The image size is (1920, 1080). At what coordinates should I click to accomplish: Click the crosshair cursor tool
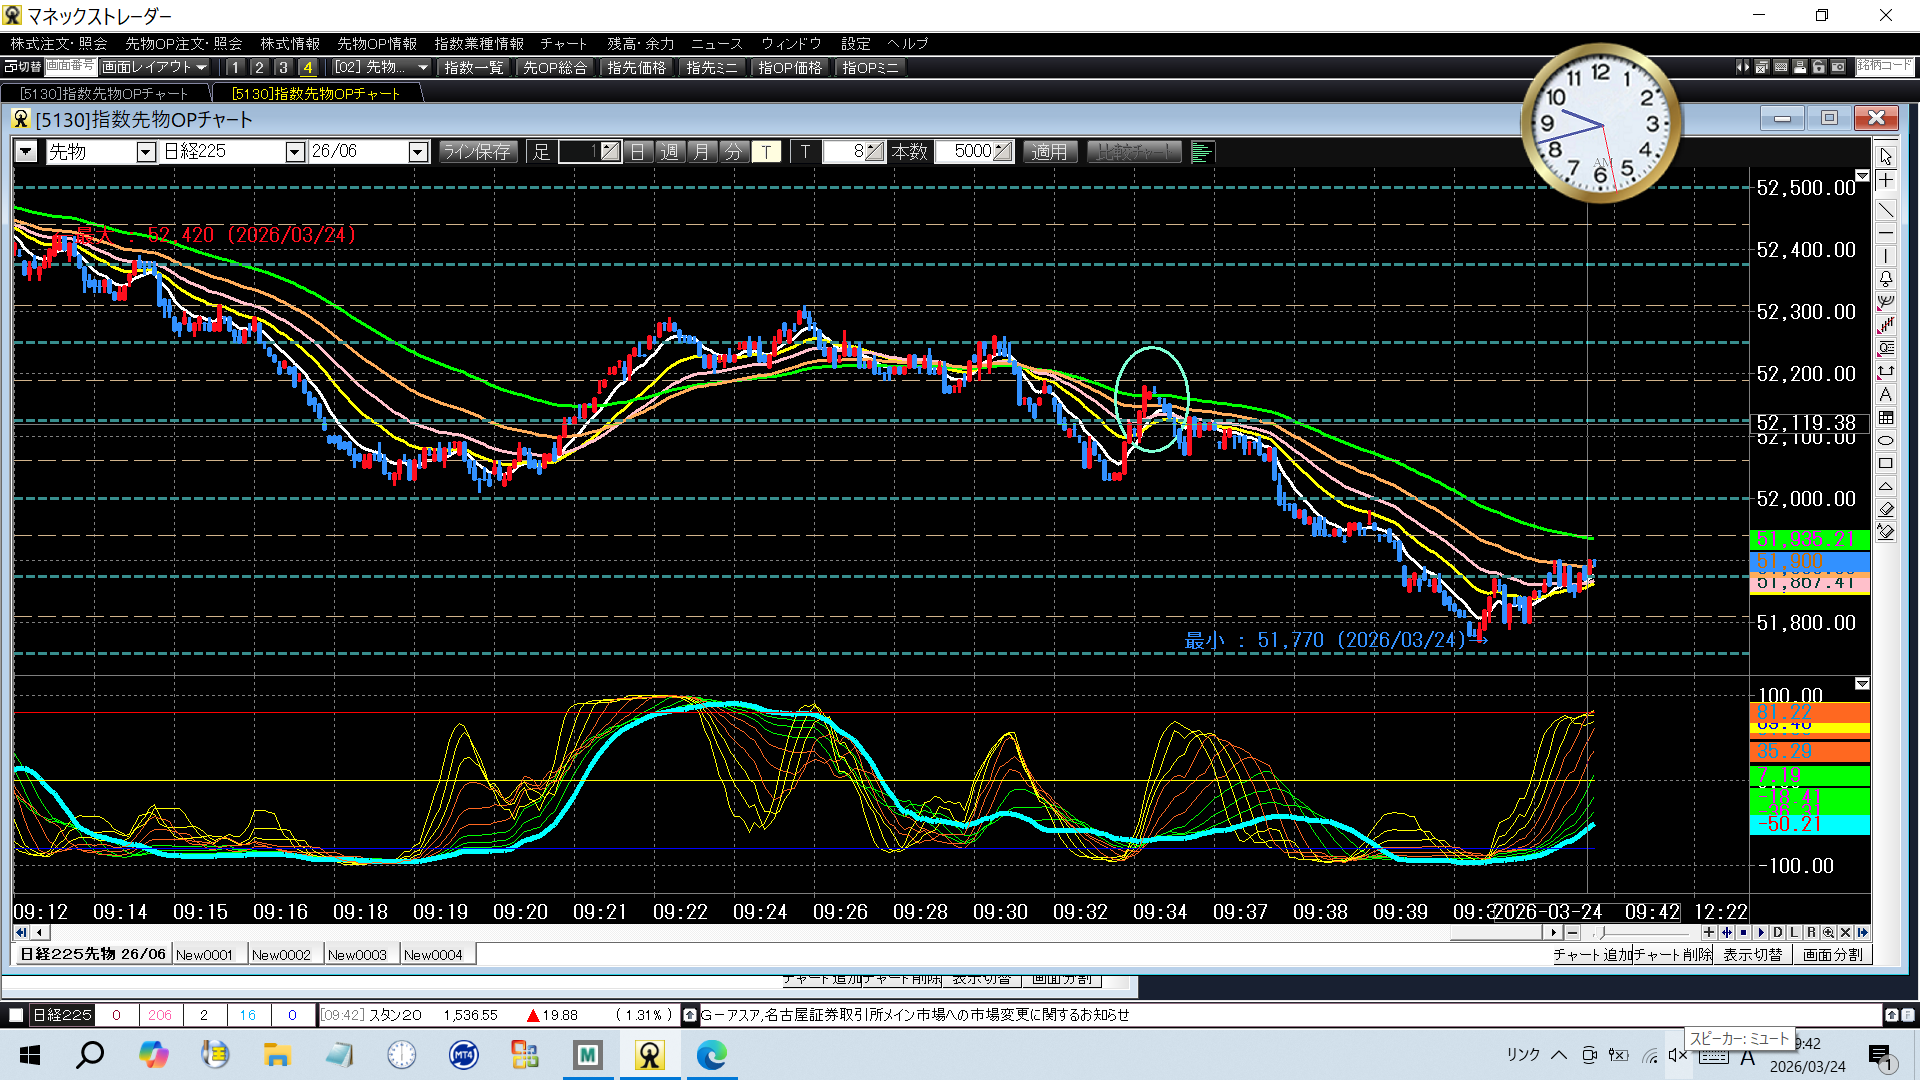[1886, 181]
